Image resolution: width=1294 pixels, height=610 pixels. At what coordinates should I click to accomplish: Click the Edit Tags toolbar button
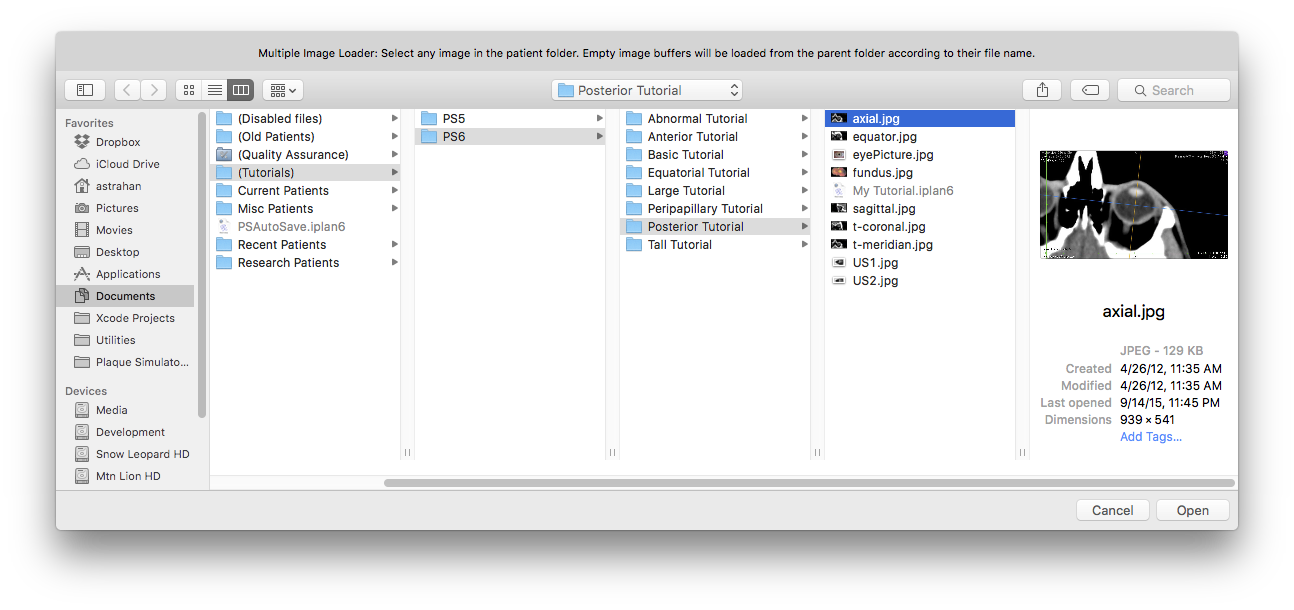(x=1090, y=90)
